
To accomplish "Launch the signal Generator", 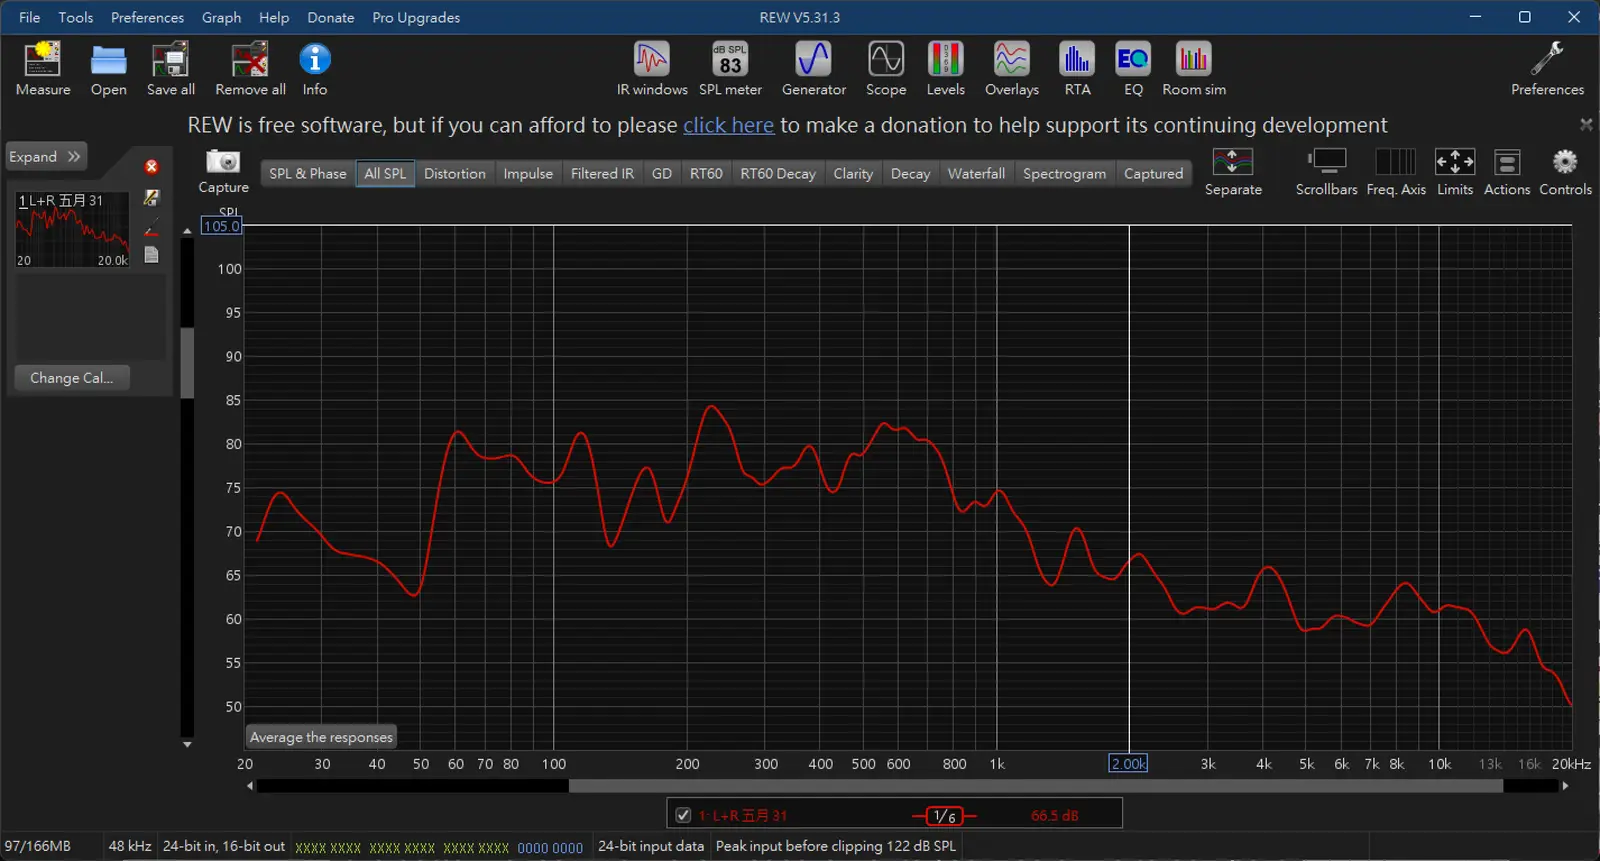I will tap(813, 68).
